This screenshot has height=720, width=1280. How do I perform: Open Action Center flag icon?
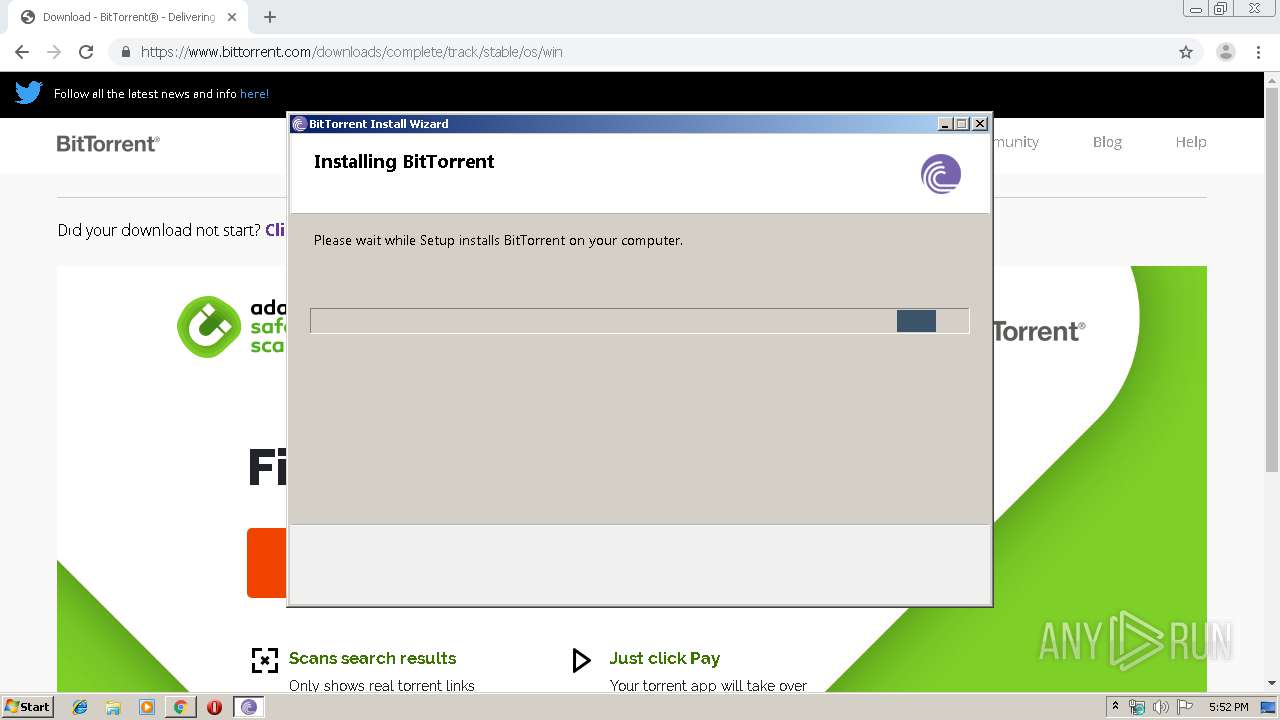point(1185,707)
